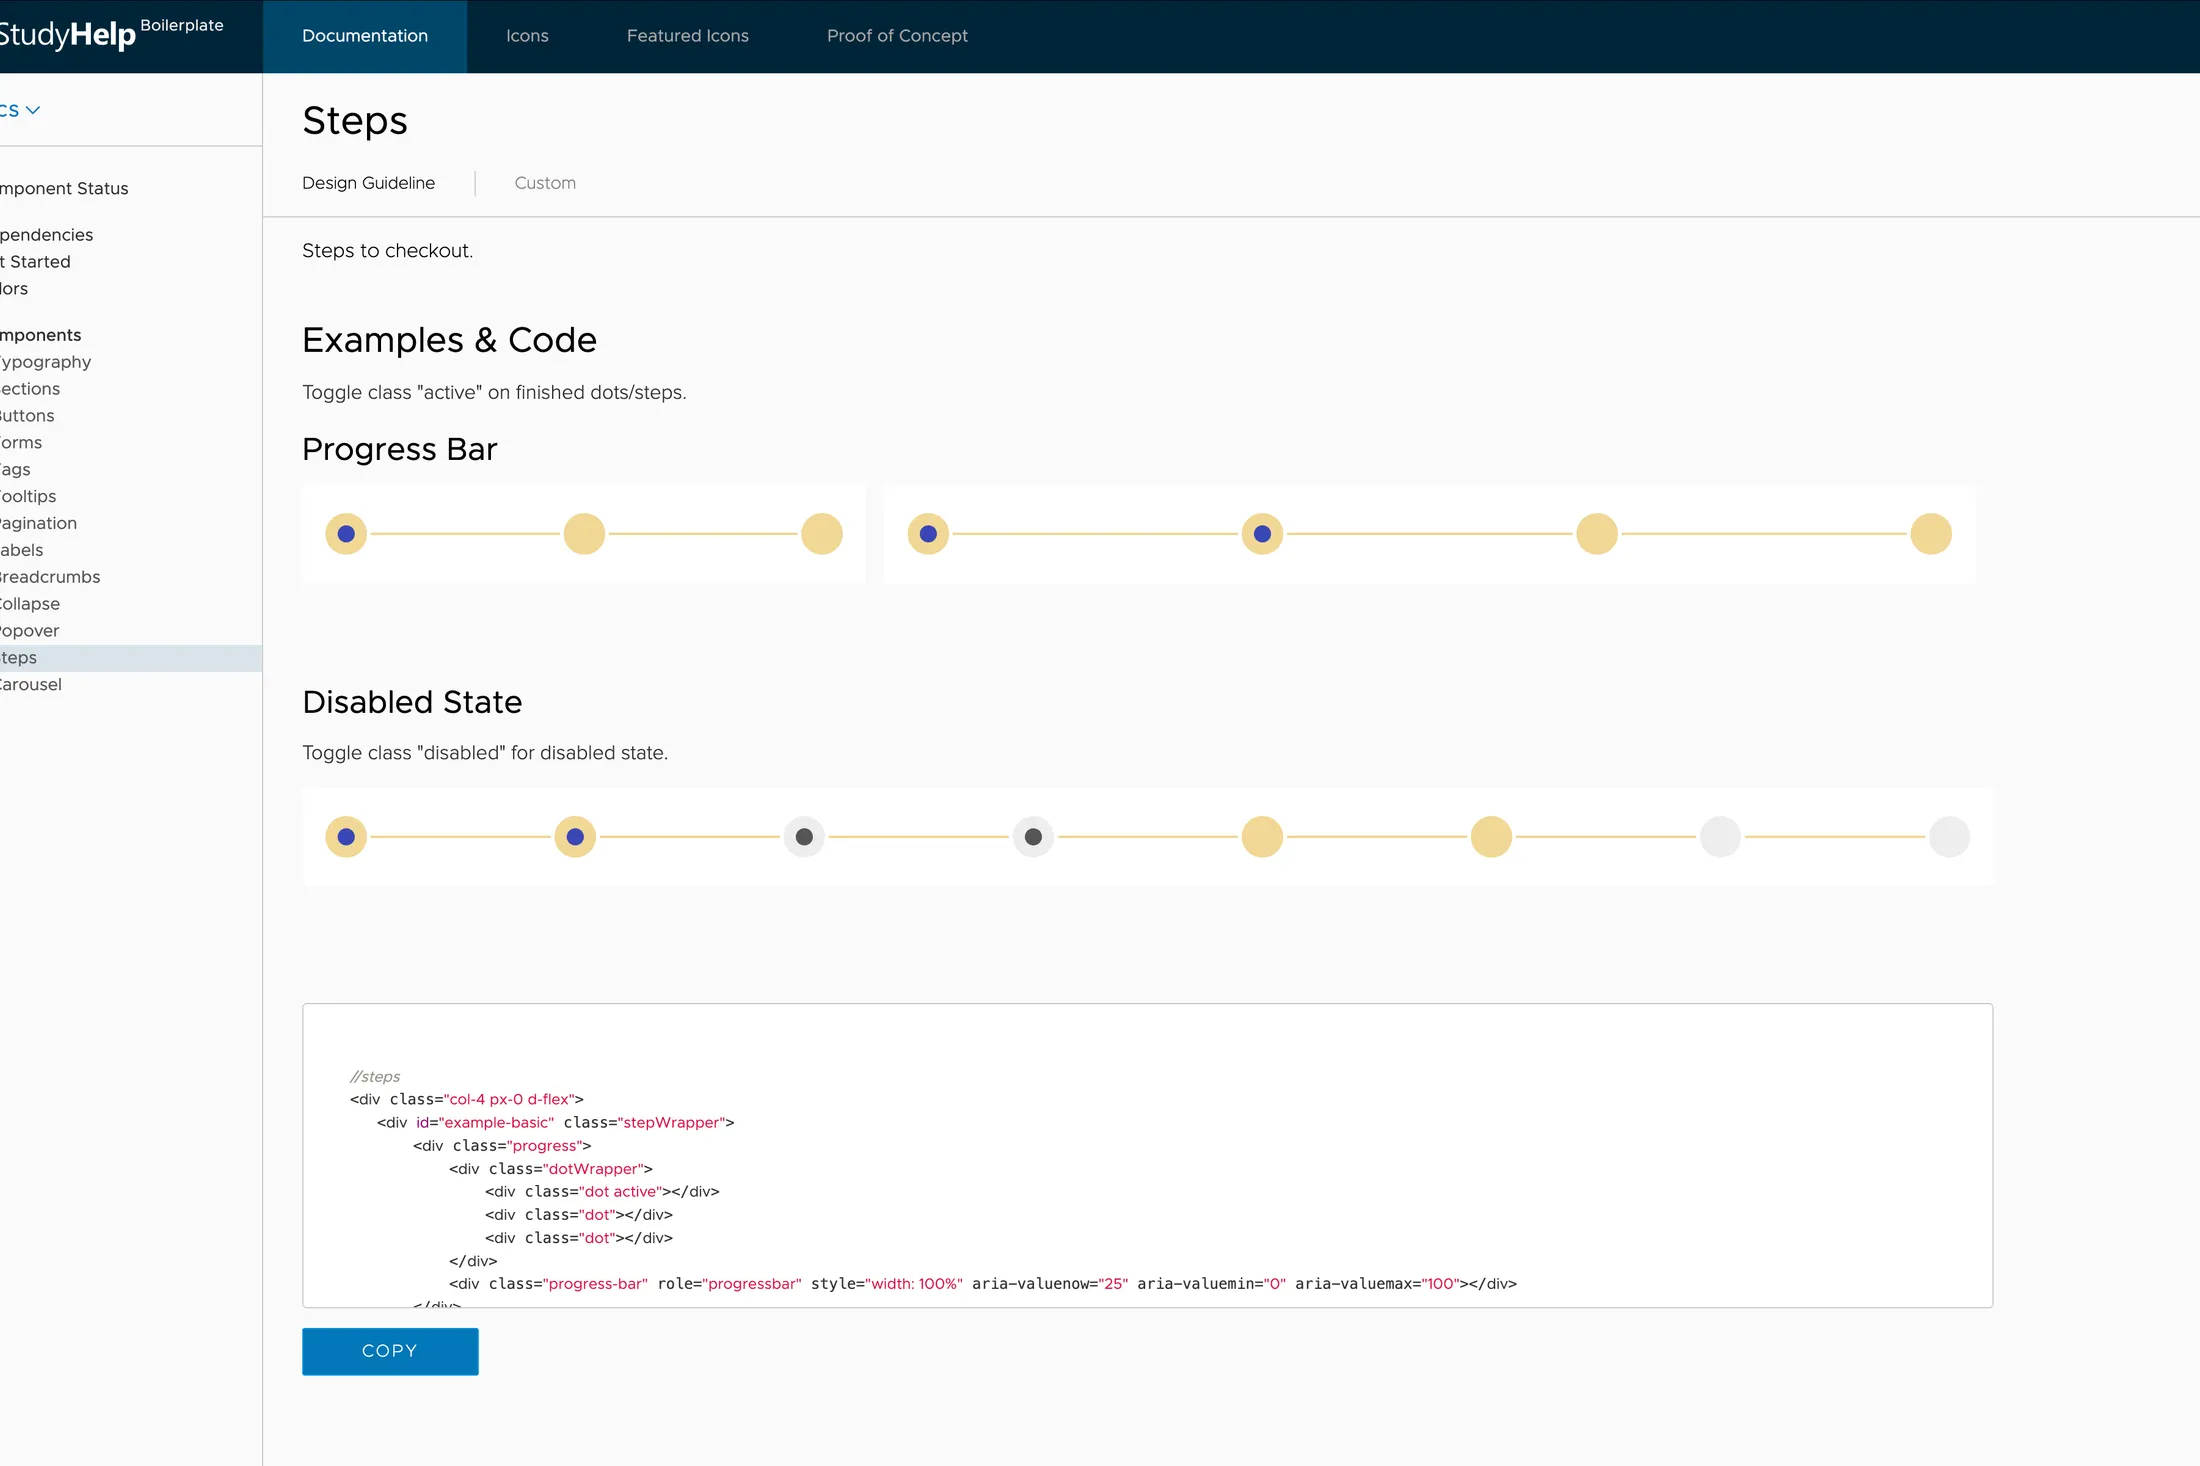Open Dependencies in the sidebar
The width and height of the screenshot is (2200, 1466).
point(46,235)
